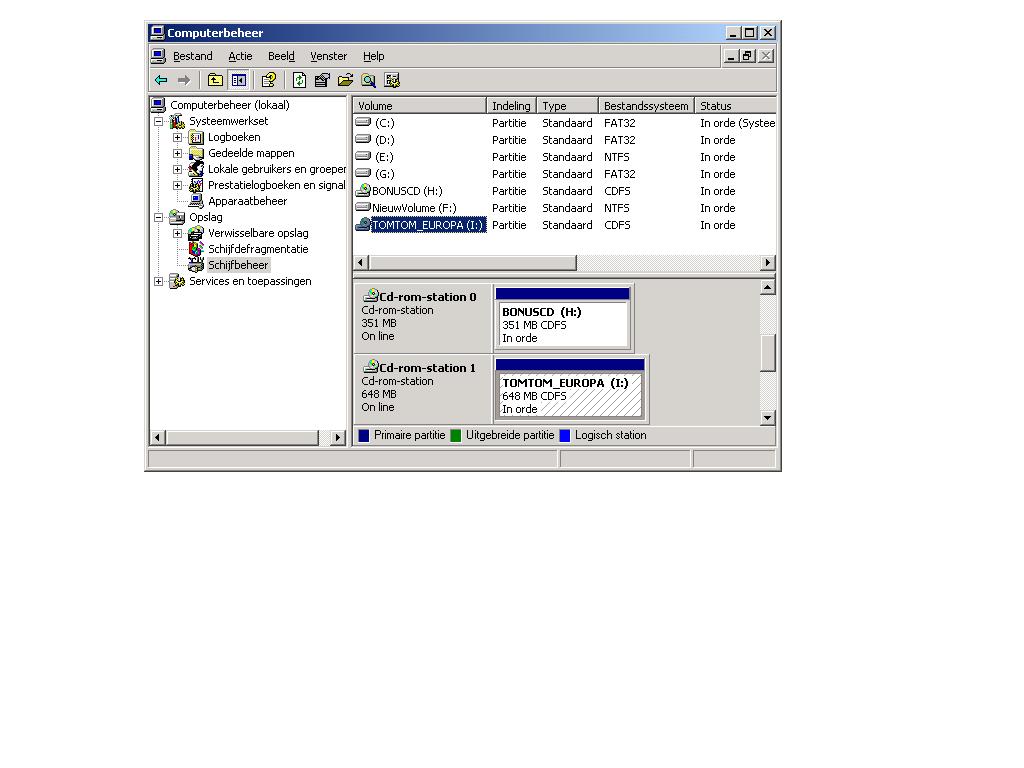Click the drive icon for volume (C:)
1024x768 pixels.
[363, 122]
